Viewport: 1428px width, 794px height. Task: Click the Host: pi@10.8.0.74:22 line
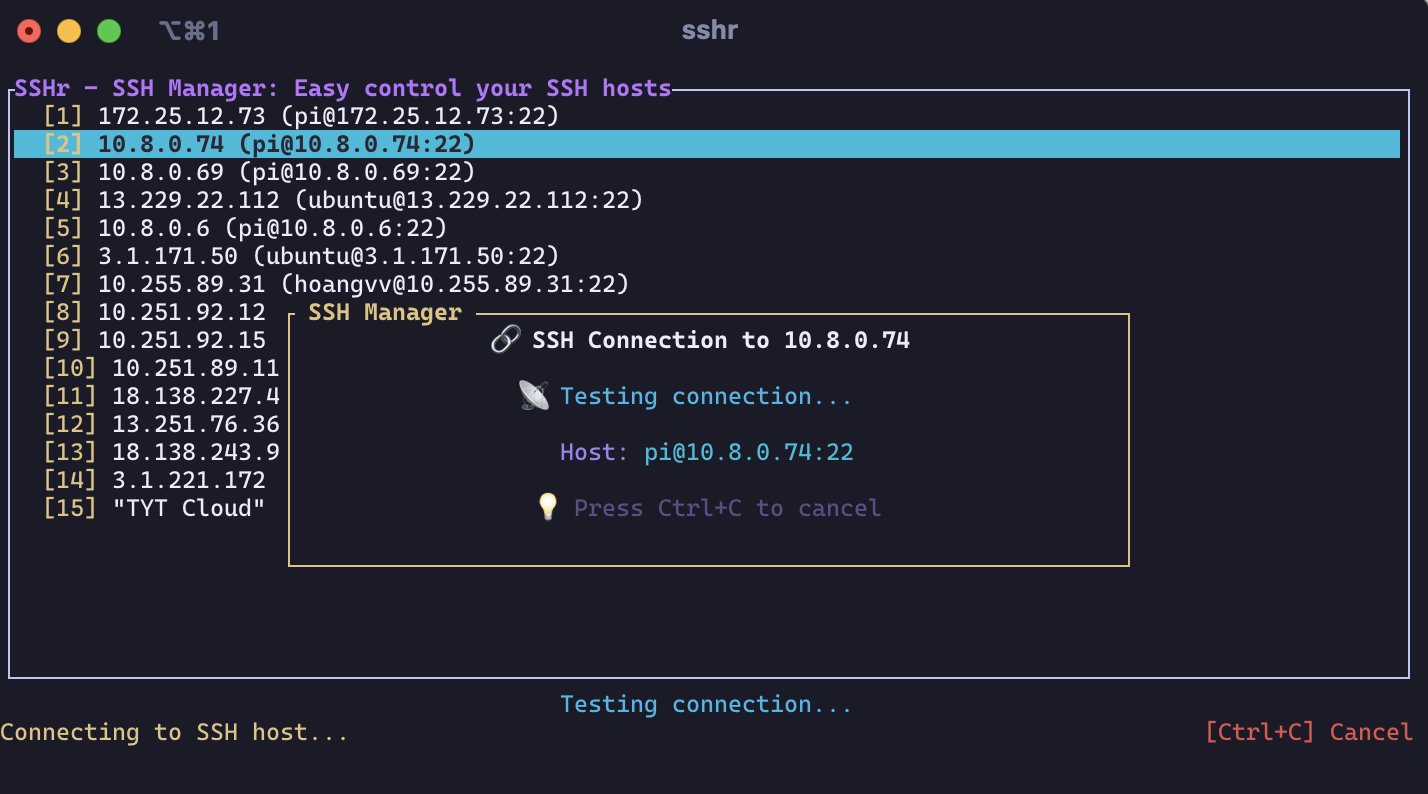pos(706,452)
